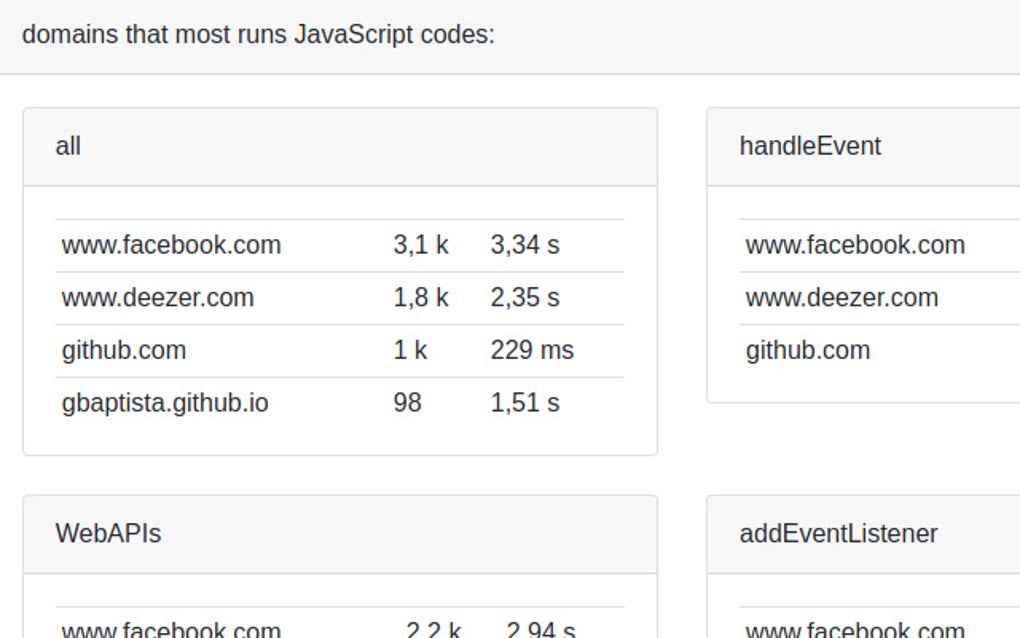
Task: Select www.deezer.com in the all panel
Action: point(157,298)
